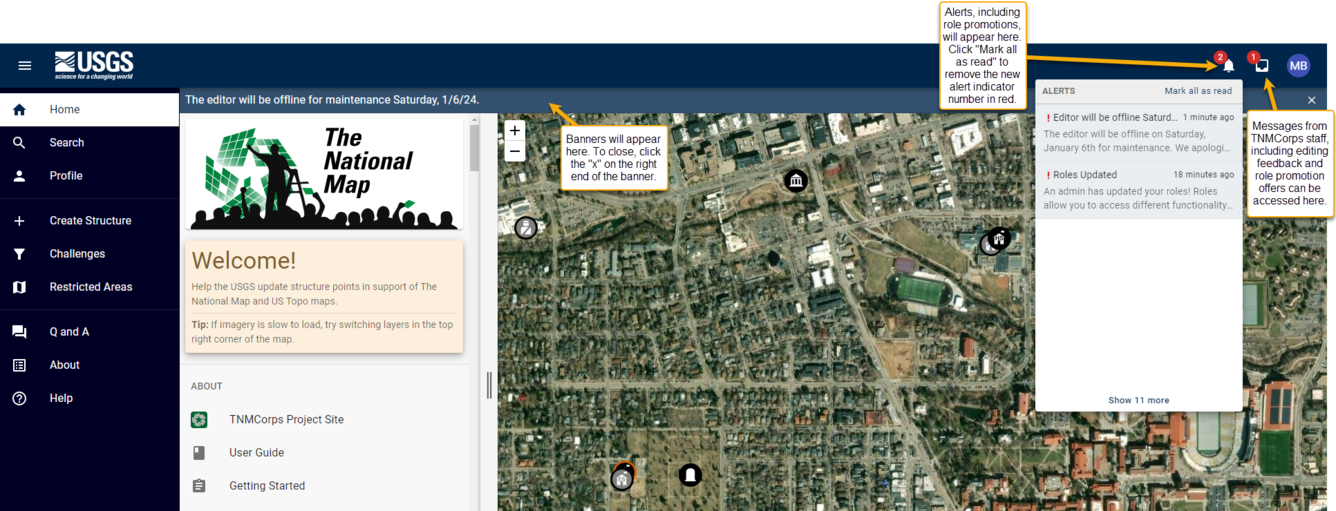
Task: Open the hamburger navigation menu
Action: pyautogui.click(x=25, y=66)
